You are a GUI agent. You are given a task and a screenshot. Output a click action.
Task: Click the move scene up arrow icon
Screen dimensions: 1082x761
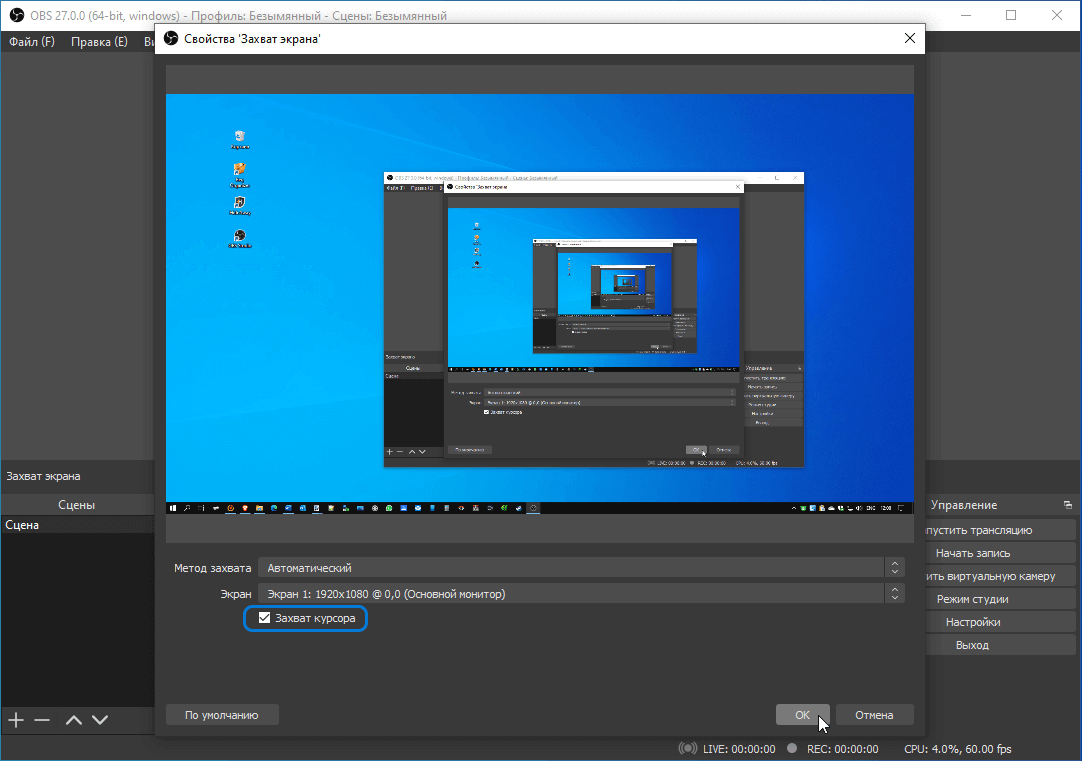click(x=72, y=719)
